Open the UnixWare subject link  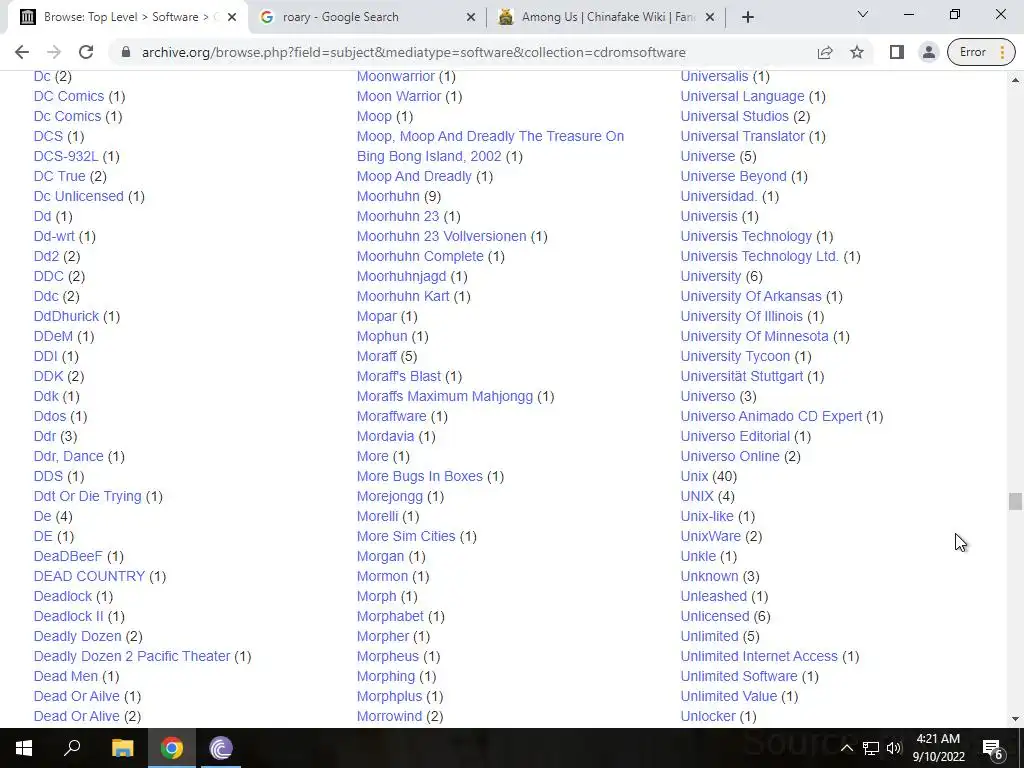[x=711, y=537]
